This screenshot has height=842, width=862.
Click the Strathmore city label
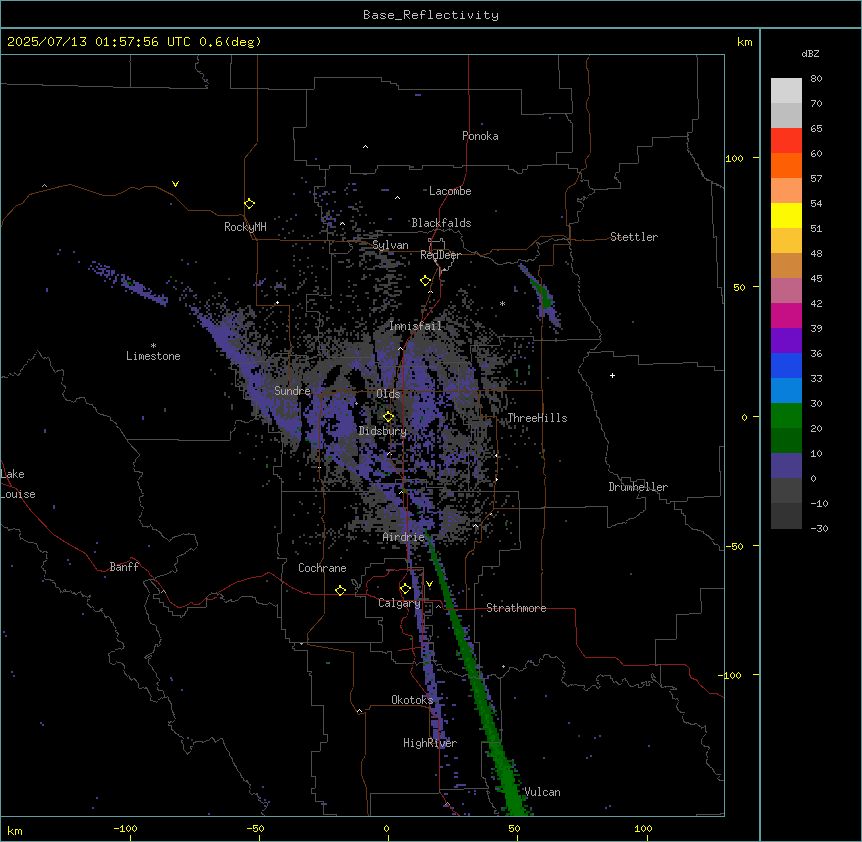tap(516, 608)
